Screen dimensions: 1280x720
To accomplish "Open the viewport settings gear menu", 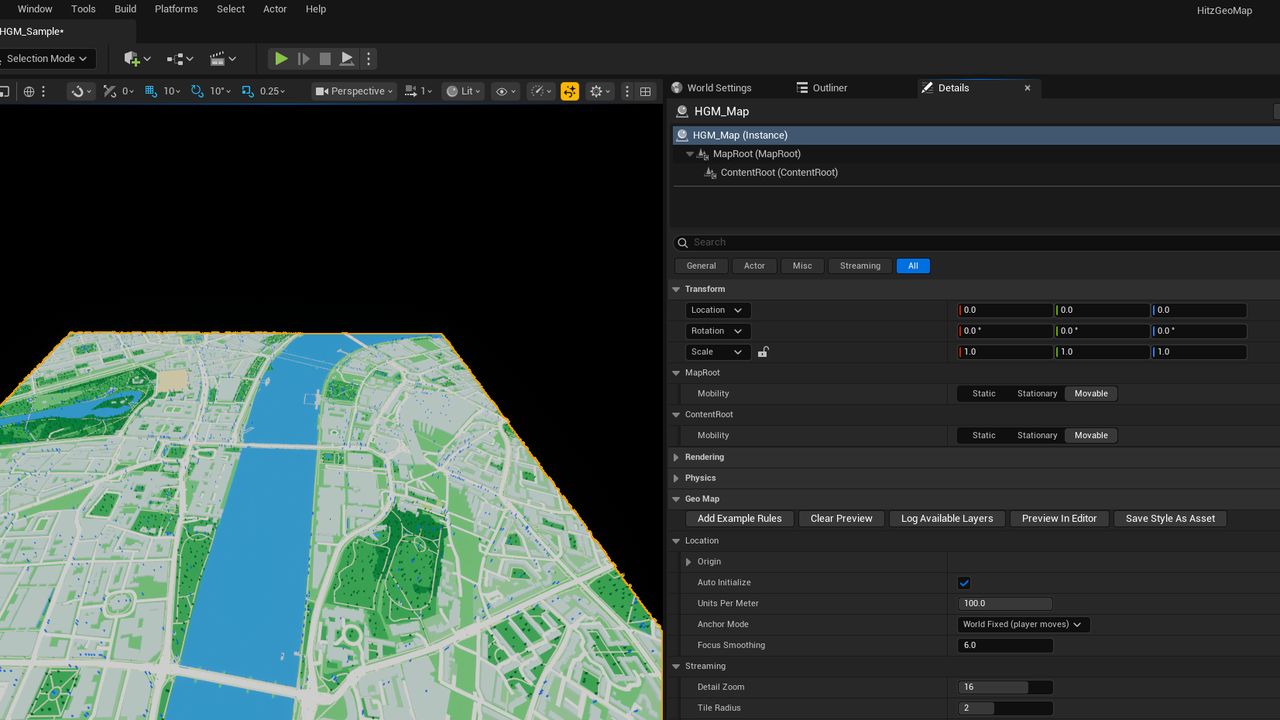I will tap(600, 91).
